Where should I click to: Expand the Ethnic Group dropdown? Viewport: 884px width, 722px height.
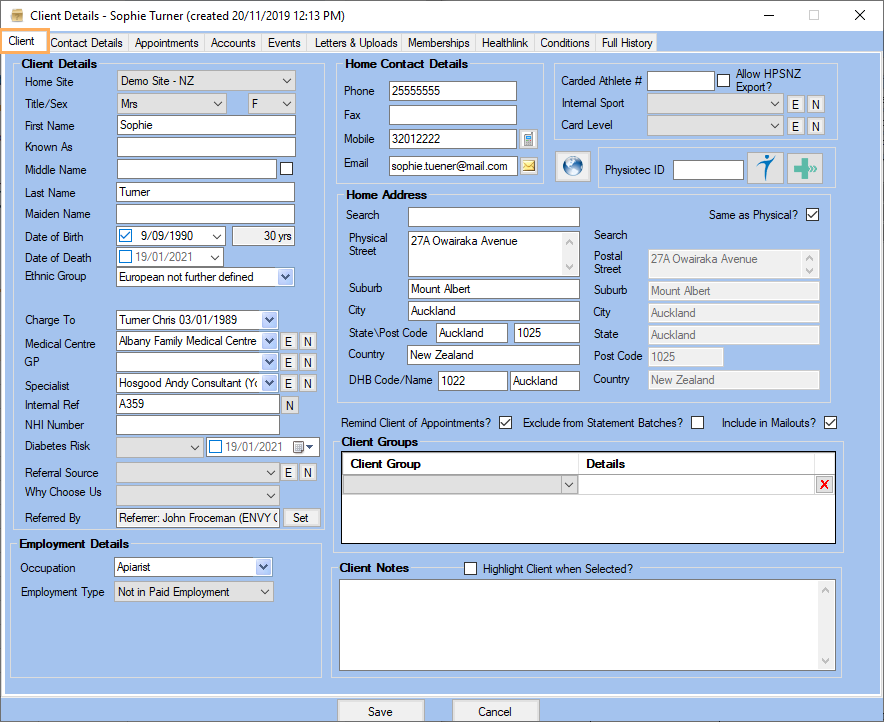point(285,277)
